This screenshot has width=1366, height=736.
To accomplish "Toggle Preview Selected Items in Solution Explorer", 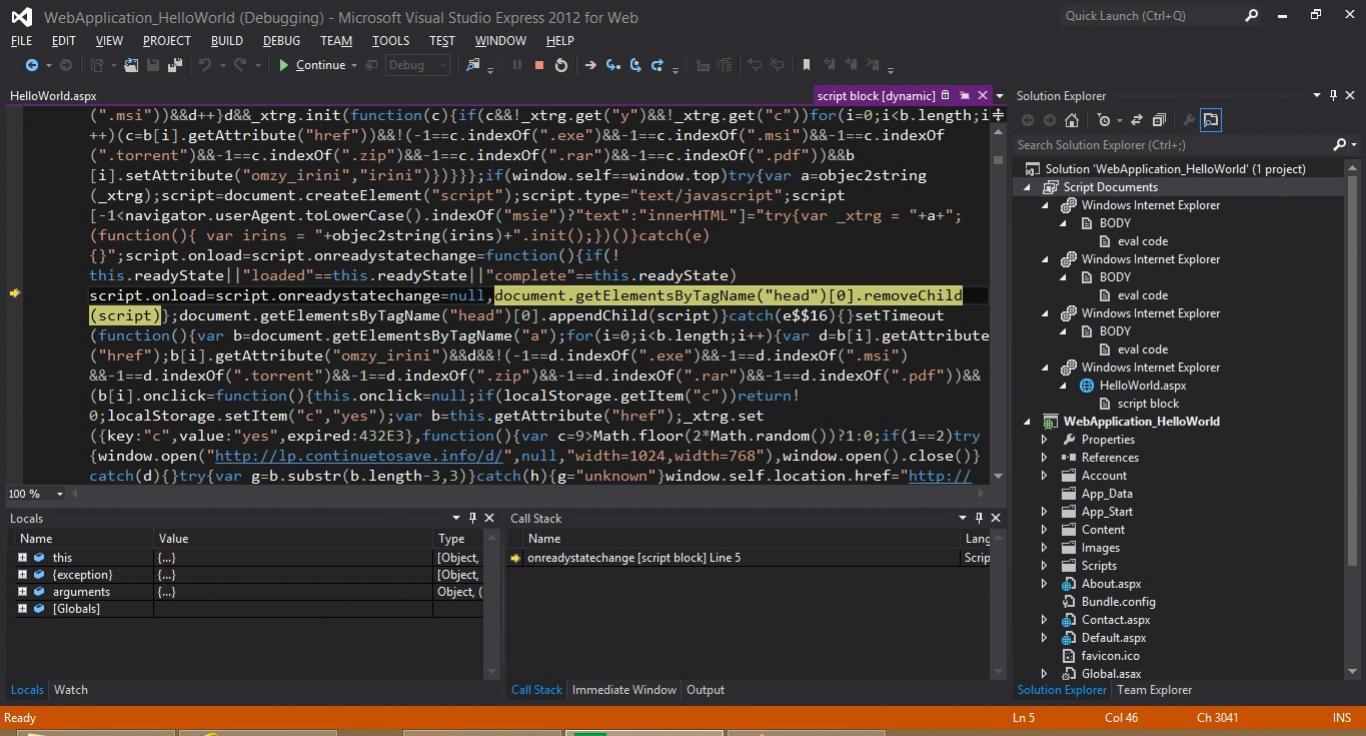I will pyautogui.click(x=1211, y=120).
